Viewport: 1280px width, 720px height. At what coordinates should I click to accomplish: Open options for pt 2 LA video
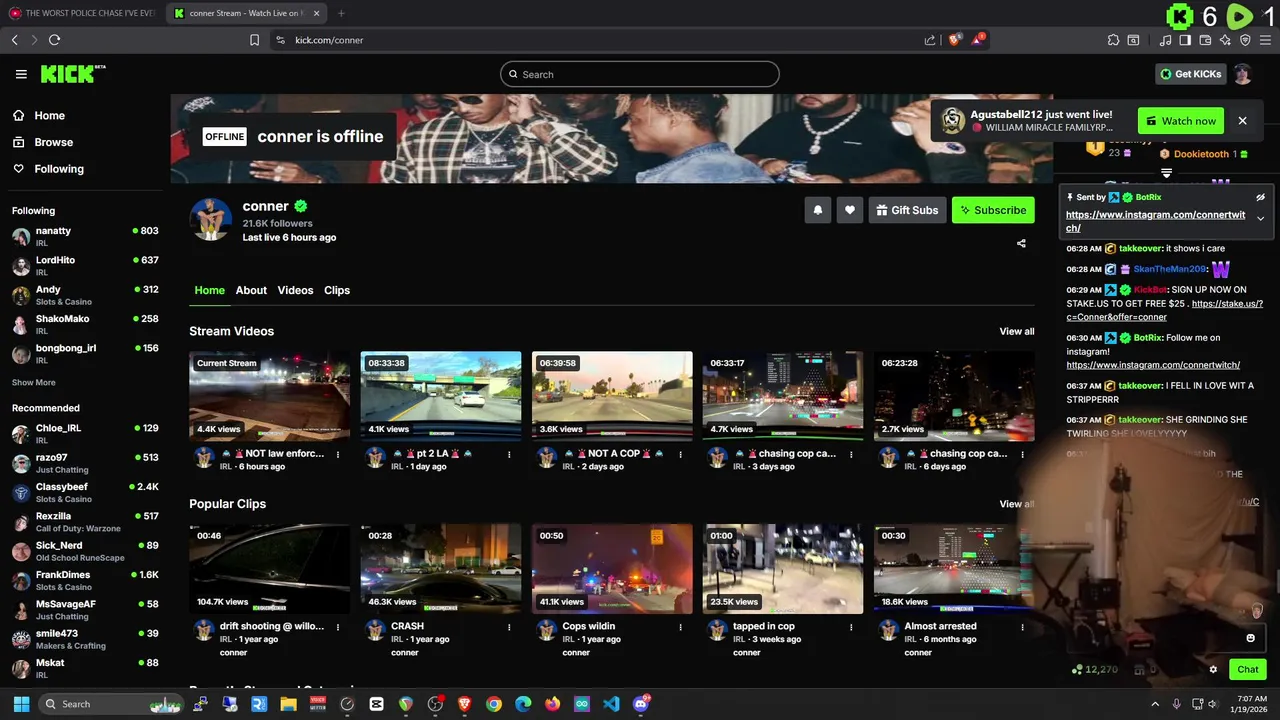pyautogui.click(x=509, y=454)
